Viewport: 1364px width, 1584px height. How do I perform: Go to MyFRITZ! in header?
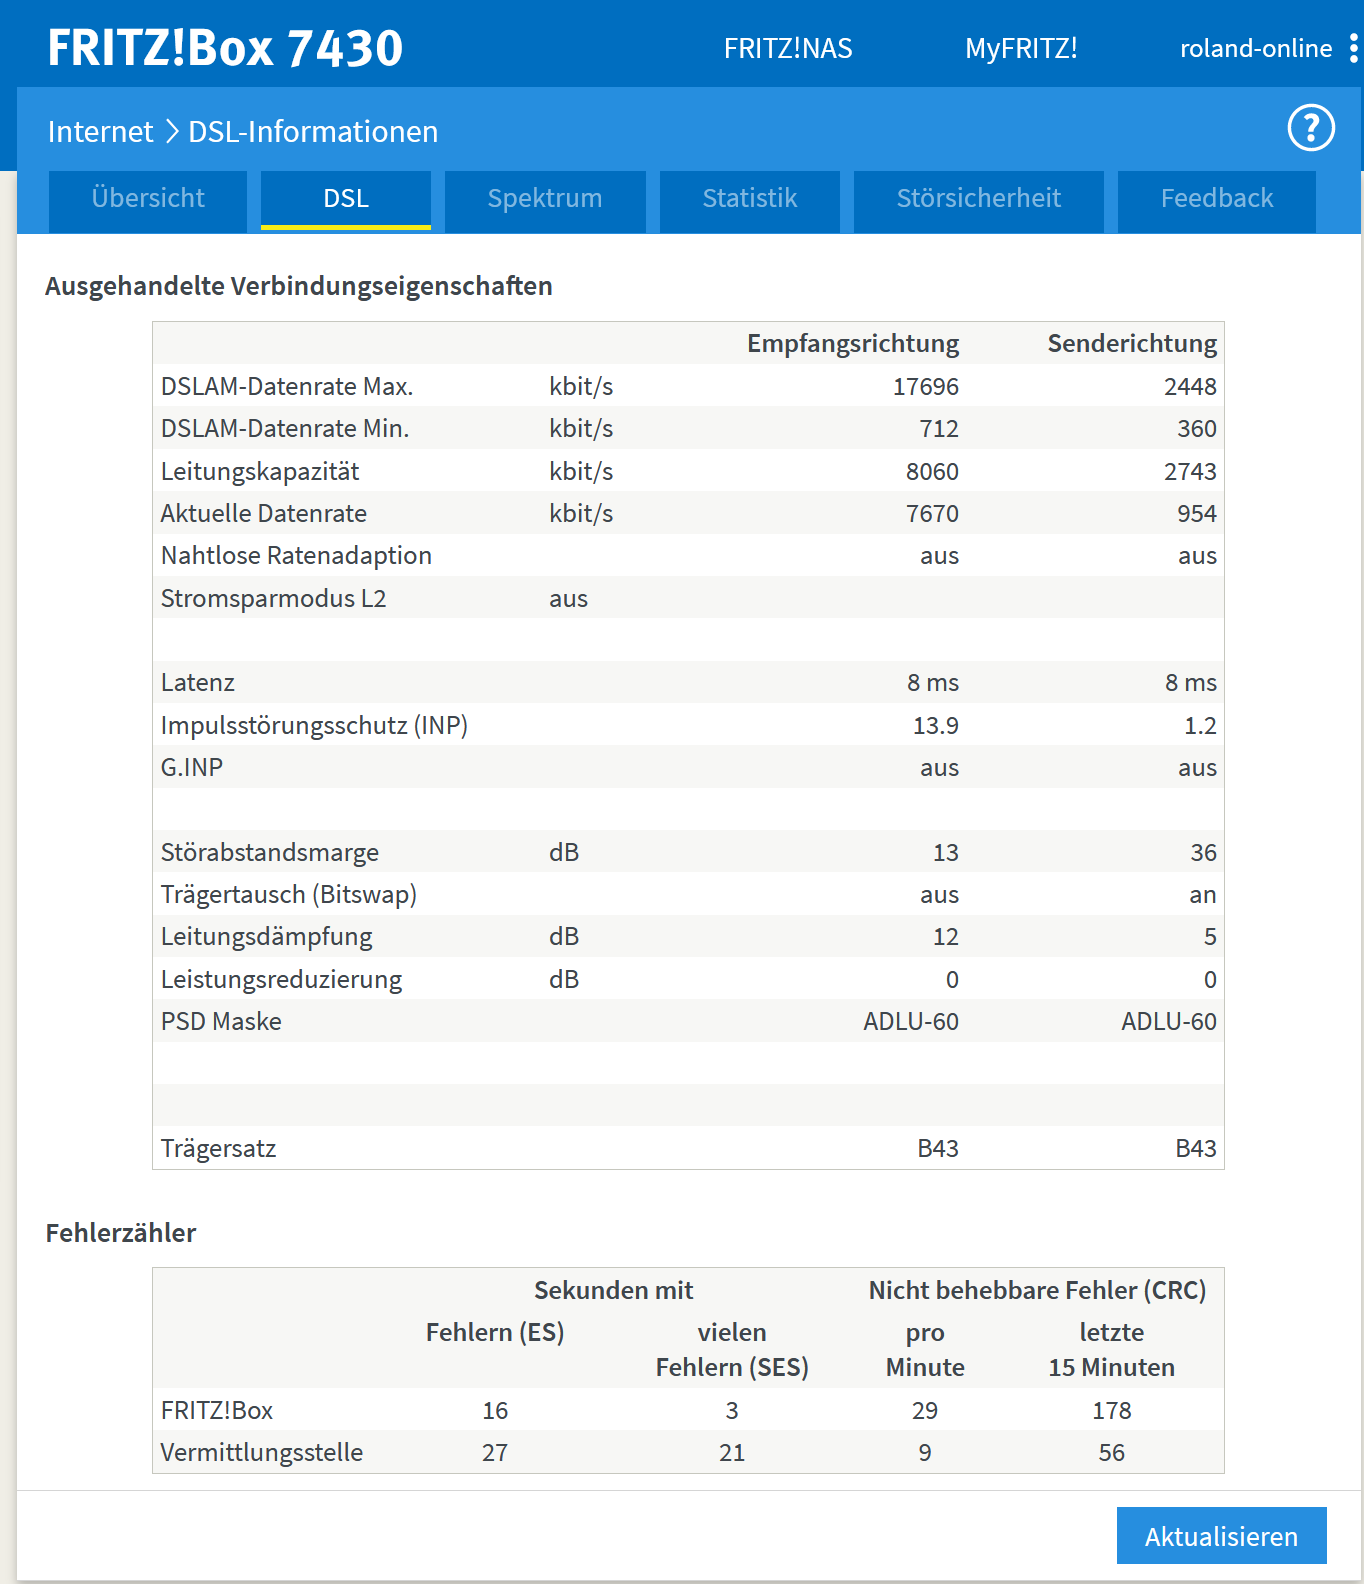(x=1020, y=48)
